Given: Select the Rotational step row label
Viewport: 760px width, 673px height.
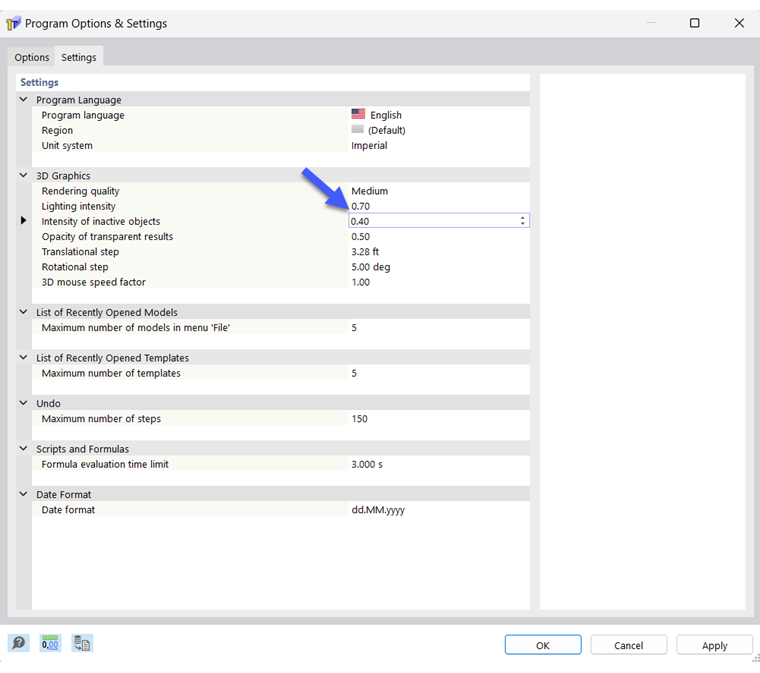Looking at the screenshot, I should (x=75, y=267).
